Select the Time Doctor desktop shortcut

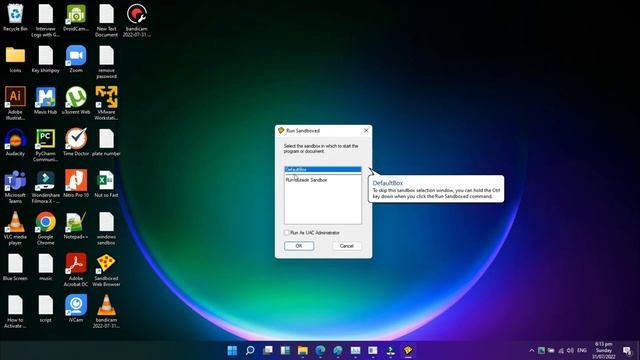[76, 142]
